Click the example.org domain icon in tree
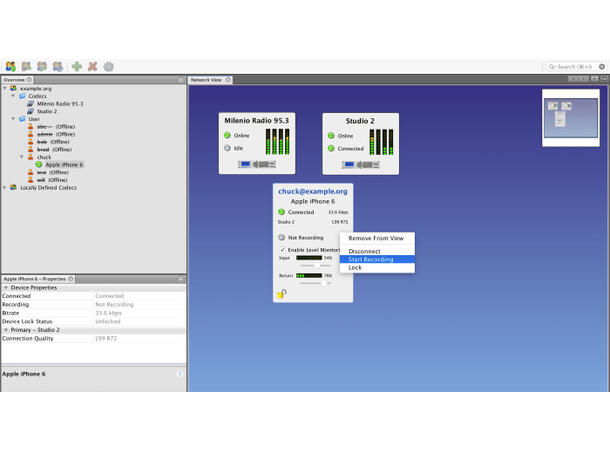This screenshot has height=450, width=610. coord(14,88)
